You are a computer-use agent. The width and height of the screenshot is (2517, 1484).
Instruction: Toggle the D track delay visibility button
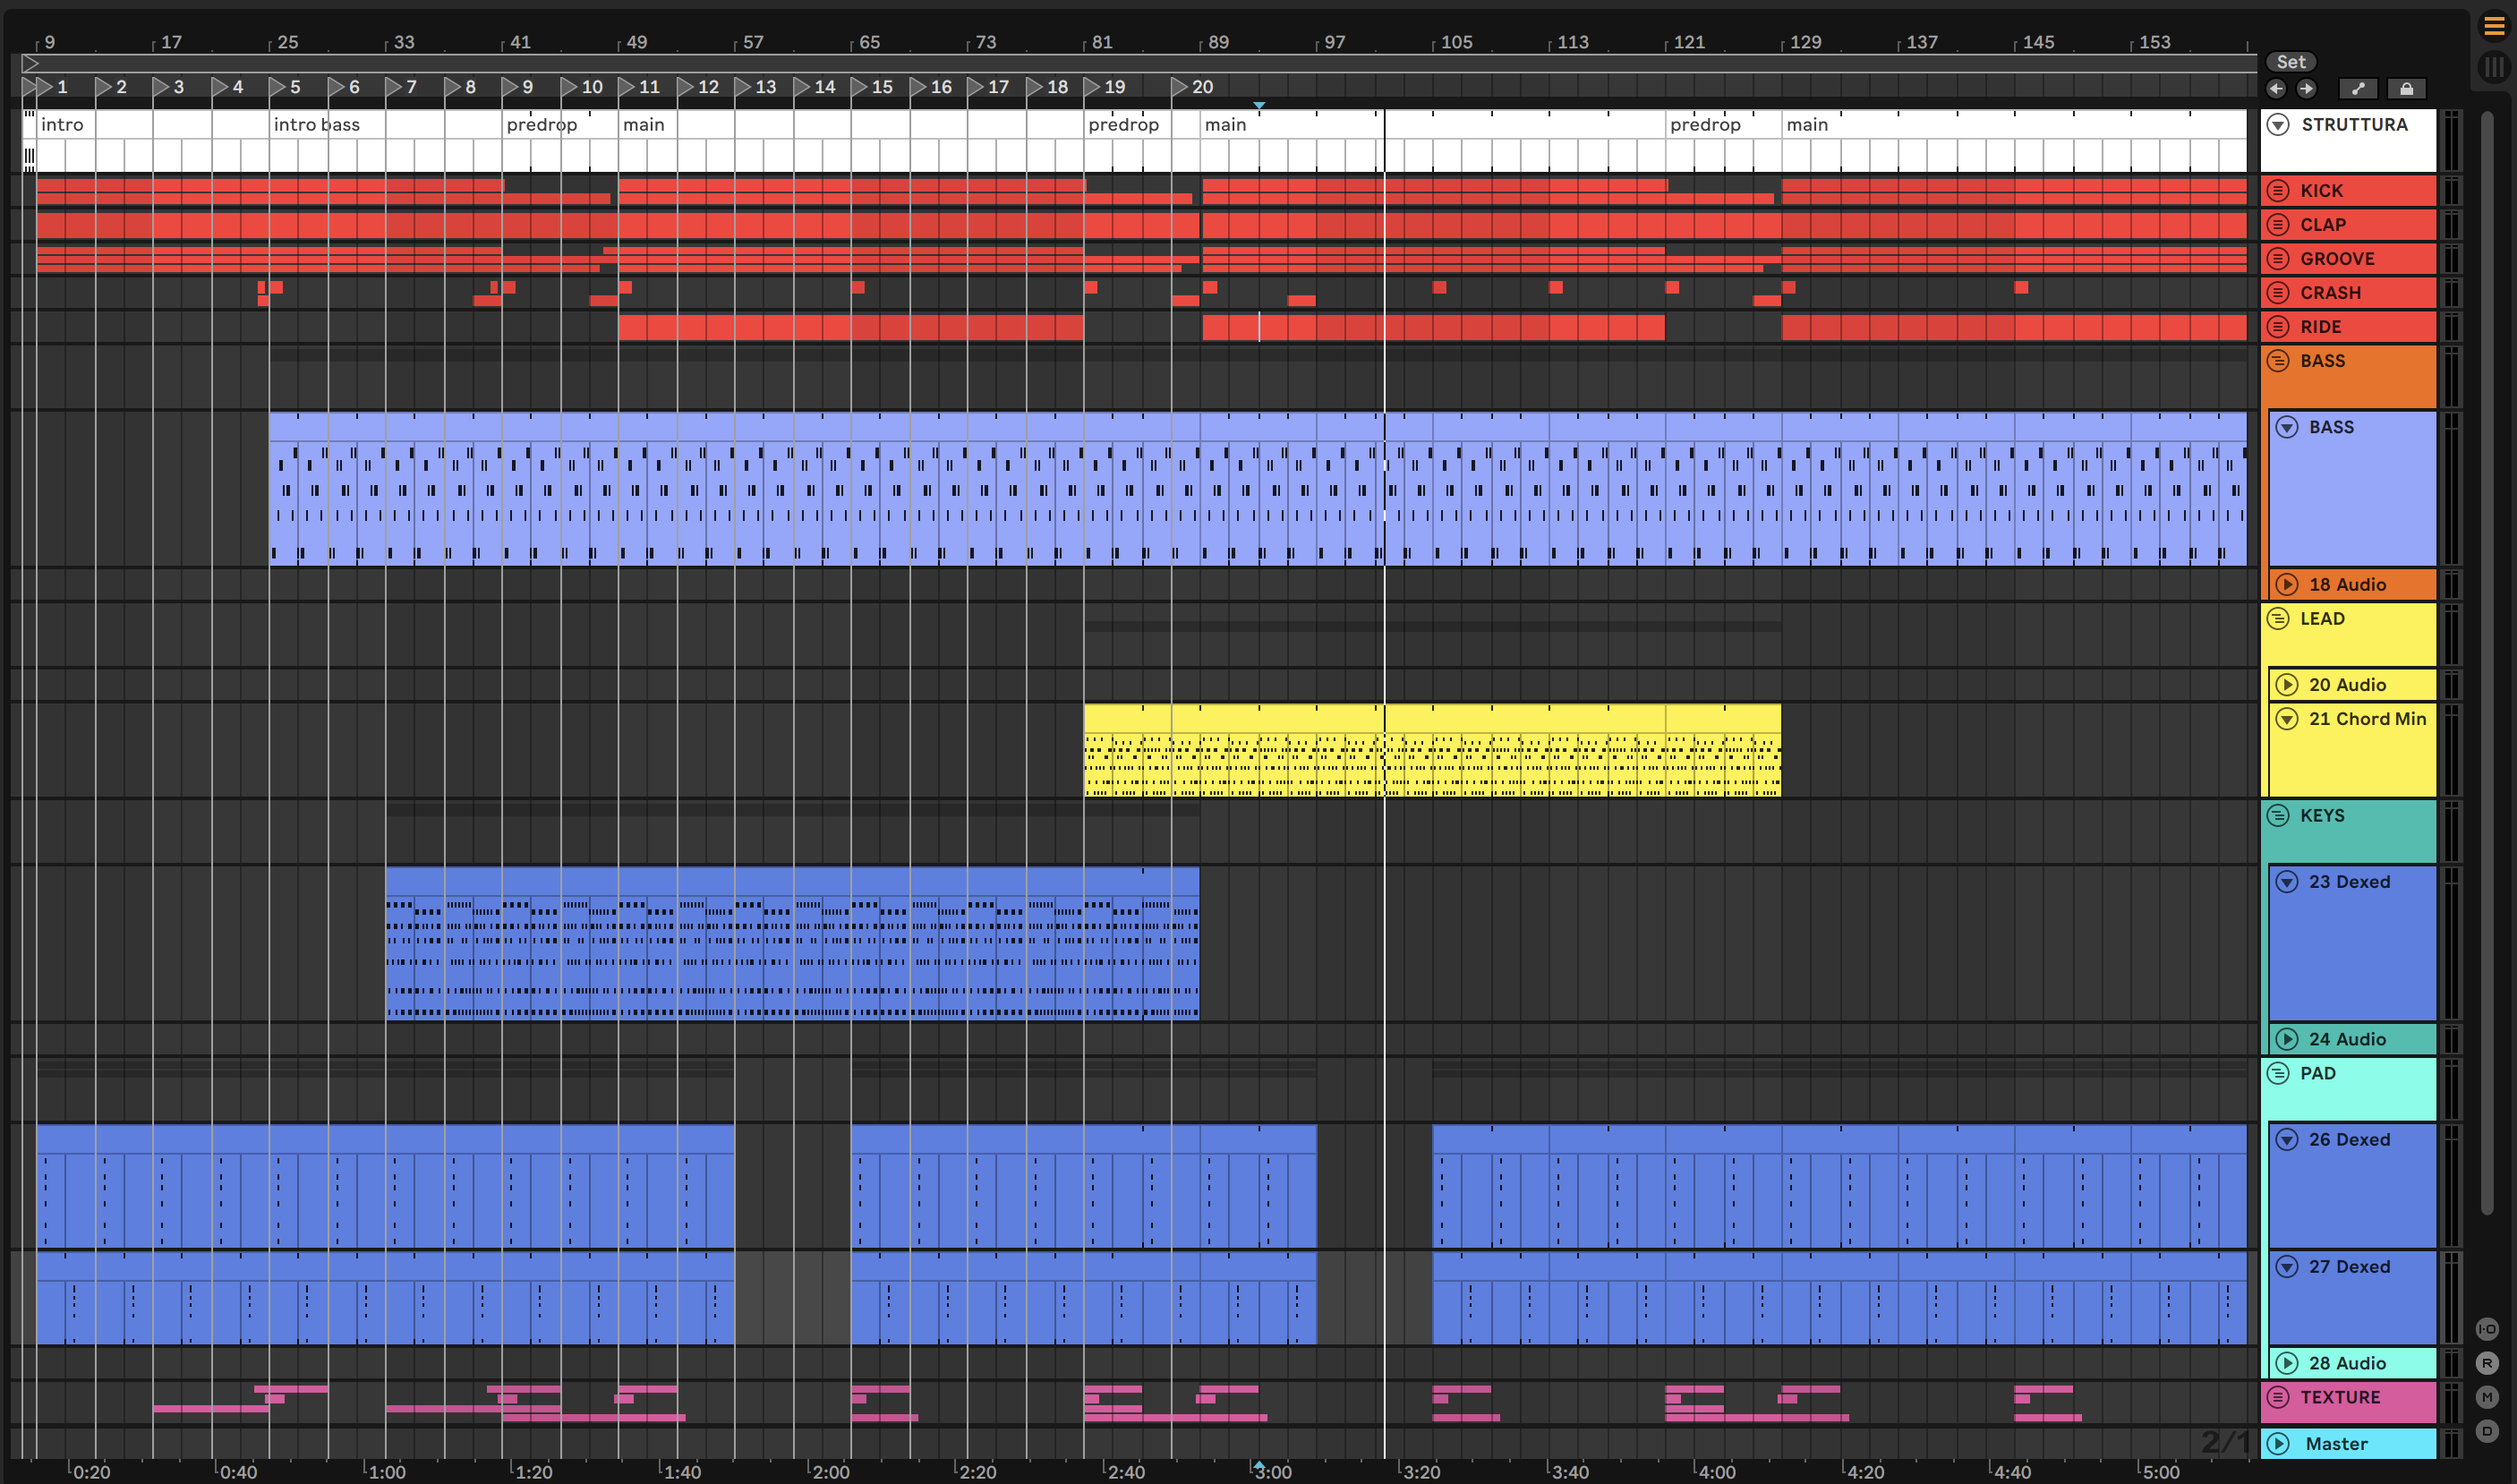[x=2487, y=1431]
